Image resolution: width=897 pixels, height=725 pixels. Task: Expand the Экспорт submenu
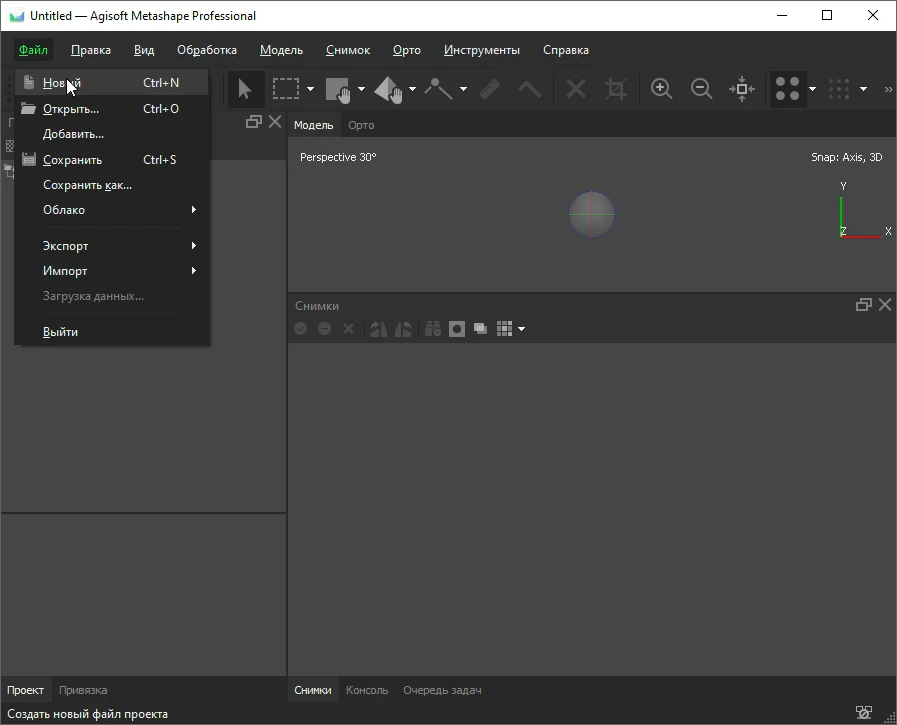(111, 246)
